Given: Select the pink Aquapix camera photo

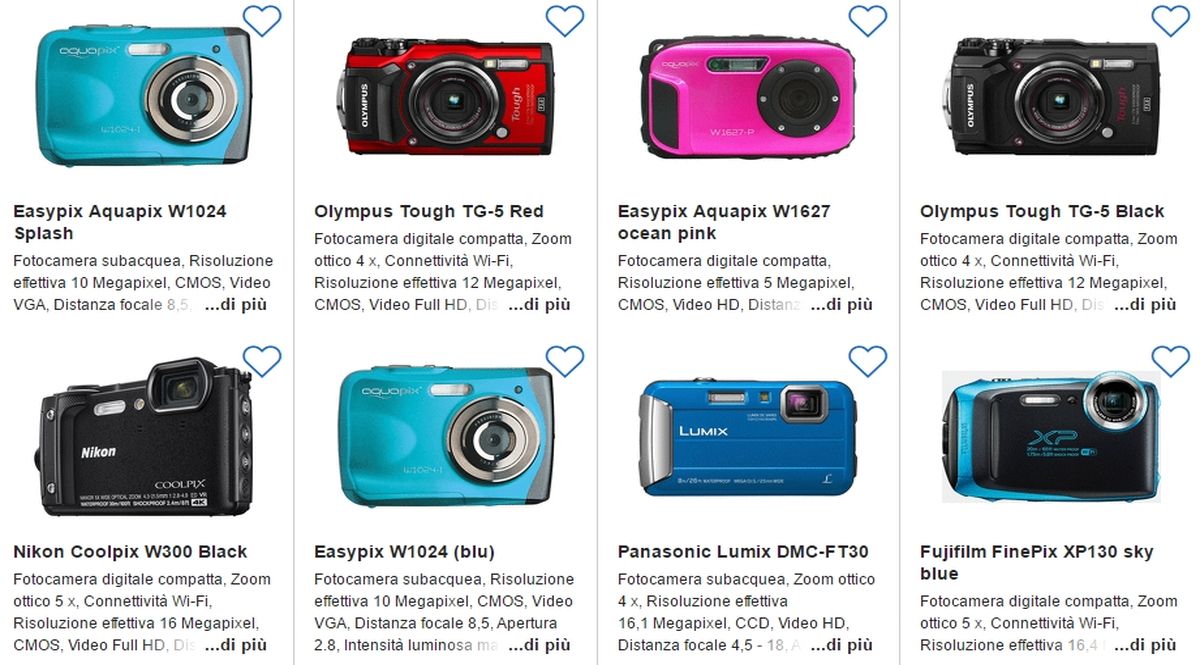Looking at the screenshot, I should click(x=748, y=95).
